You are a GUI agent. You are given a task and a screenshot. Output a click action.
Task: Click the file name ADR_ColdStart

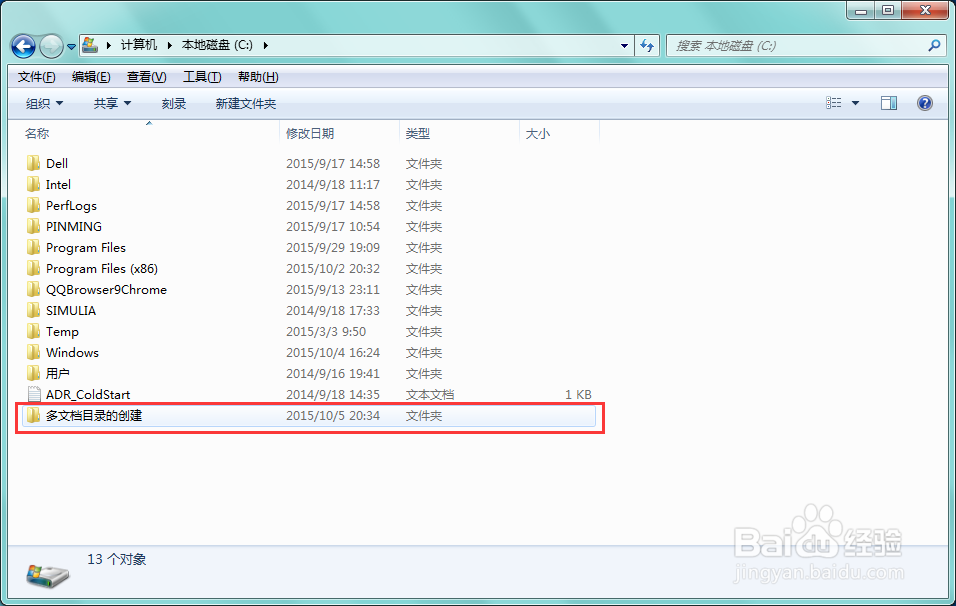point(88,394)
